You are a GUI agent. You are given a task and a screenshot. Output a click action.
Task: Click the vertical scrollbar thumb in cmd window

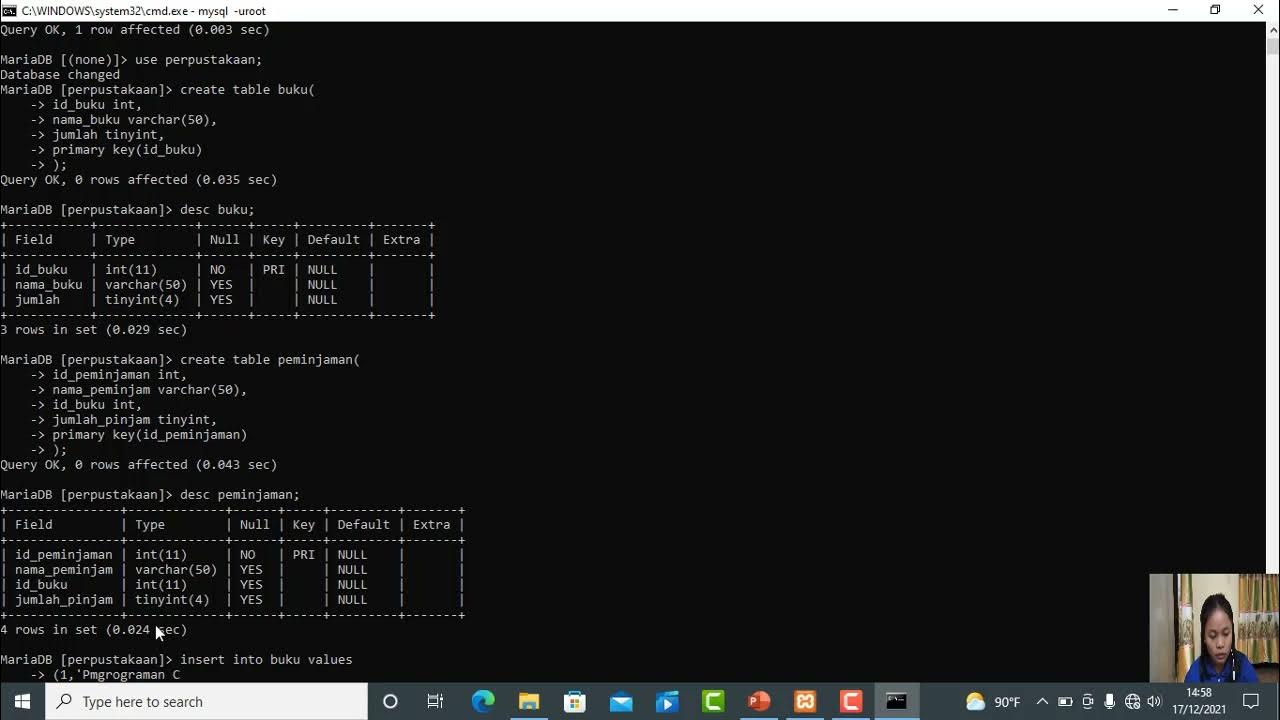pyautogui.click(x=1272, y=46)
